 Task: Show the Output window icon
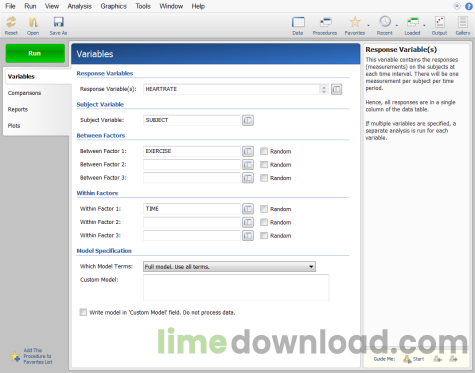coord(439,26)
